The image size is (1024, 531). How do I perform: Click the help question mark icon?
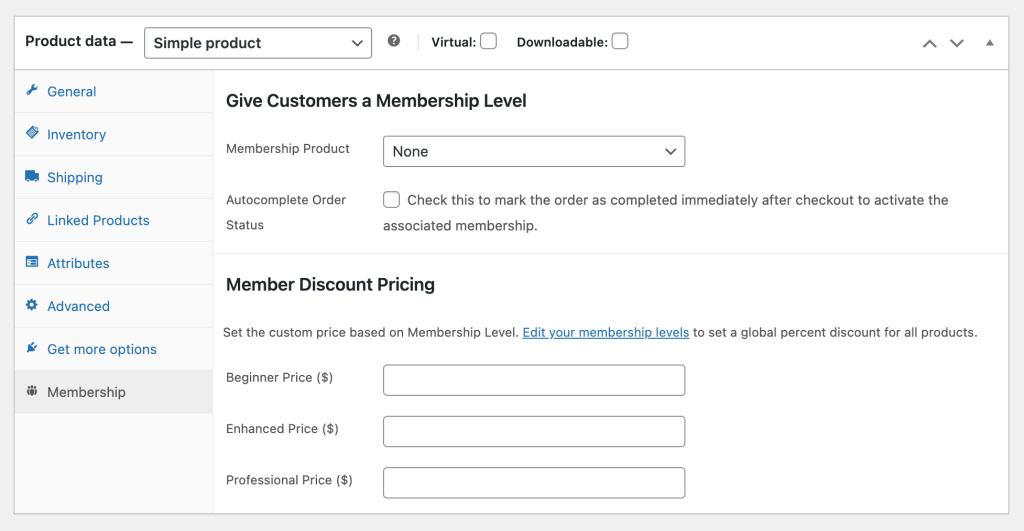point(394,42)
